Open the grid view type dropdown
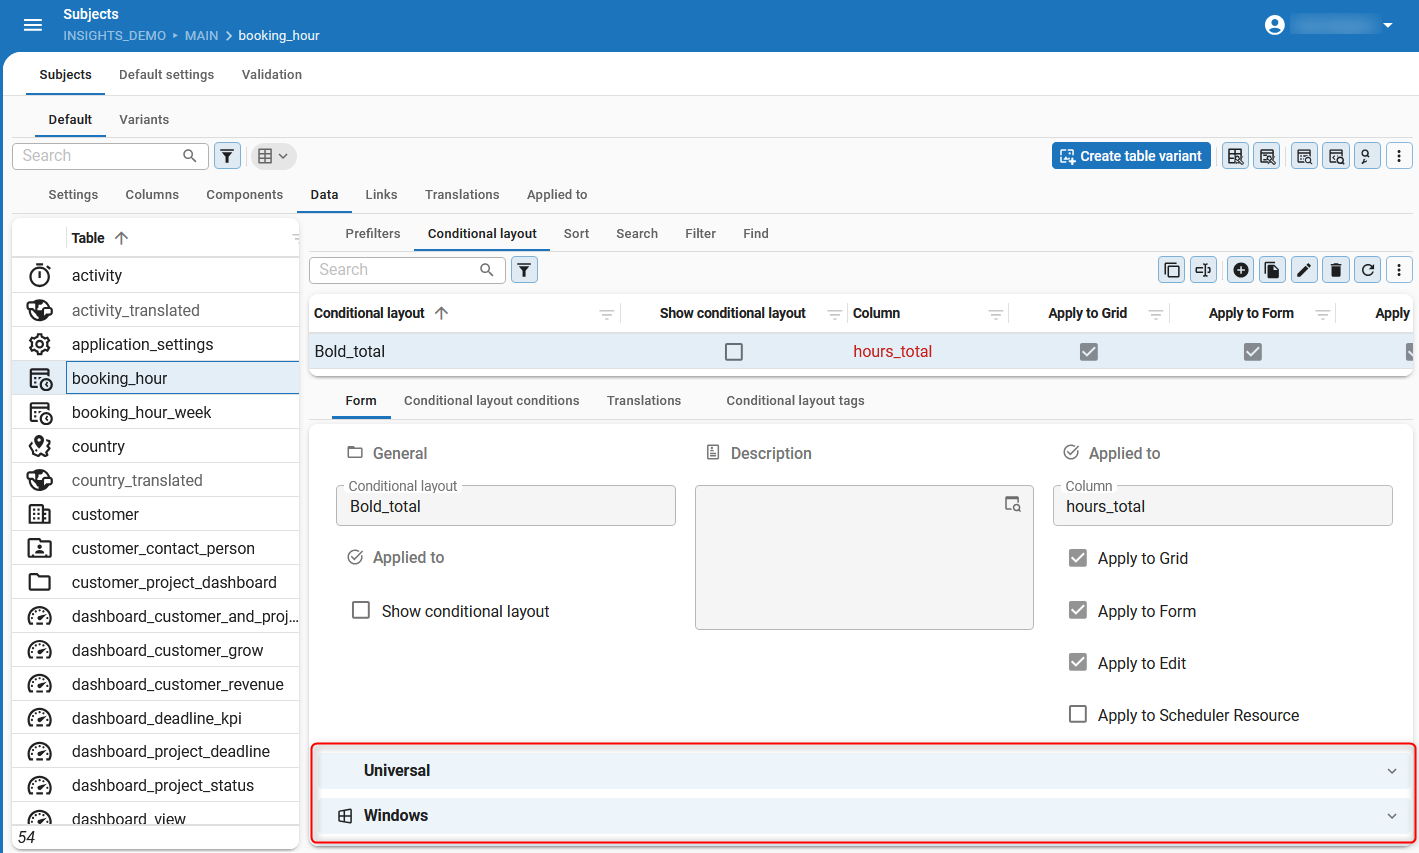 click(273, 156)
